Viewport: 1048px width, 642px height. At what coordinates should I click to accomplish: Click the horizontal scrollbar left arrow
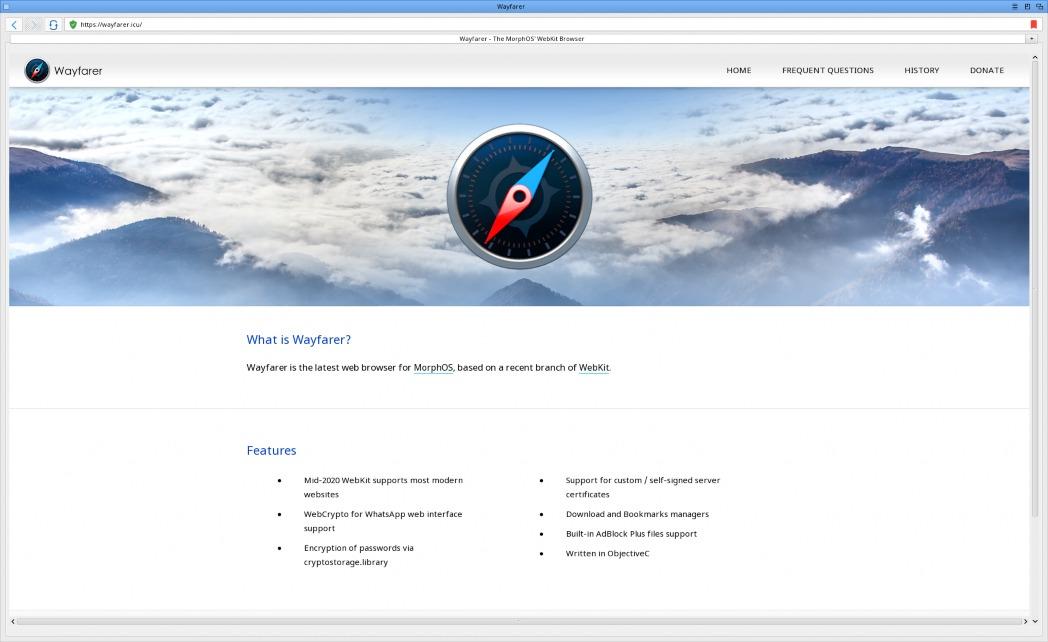tap(13, 621)
